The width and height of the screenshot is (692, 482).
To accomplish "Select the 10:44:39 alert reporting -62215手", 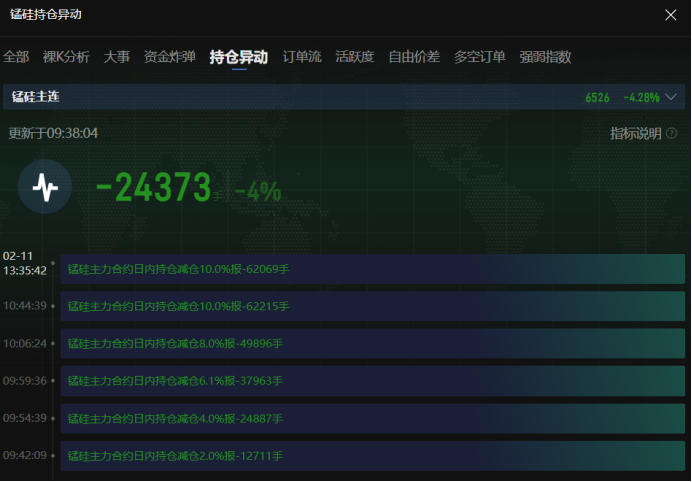I will 372,306.
